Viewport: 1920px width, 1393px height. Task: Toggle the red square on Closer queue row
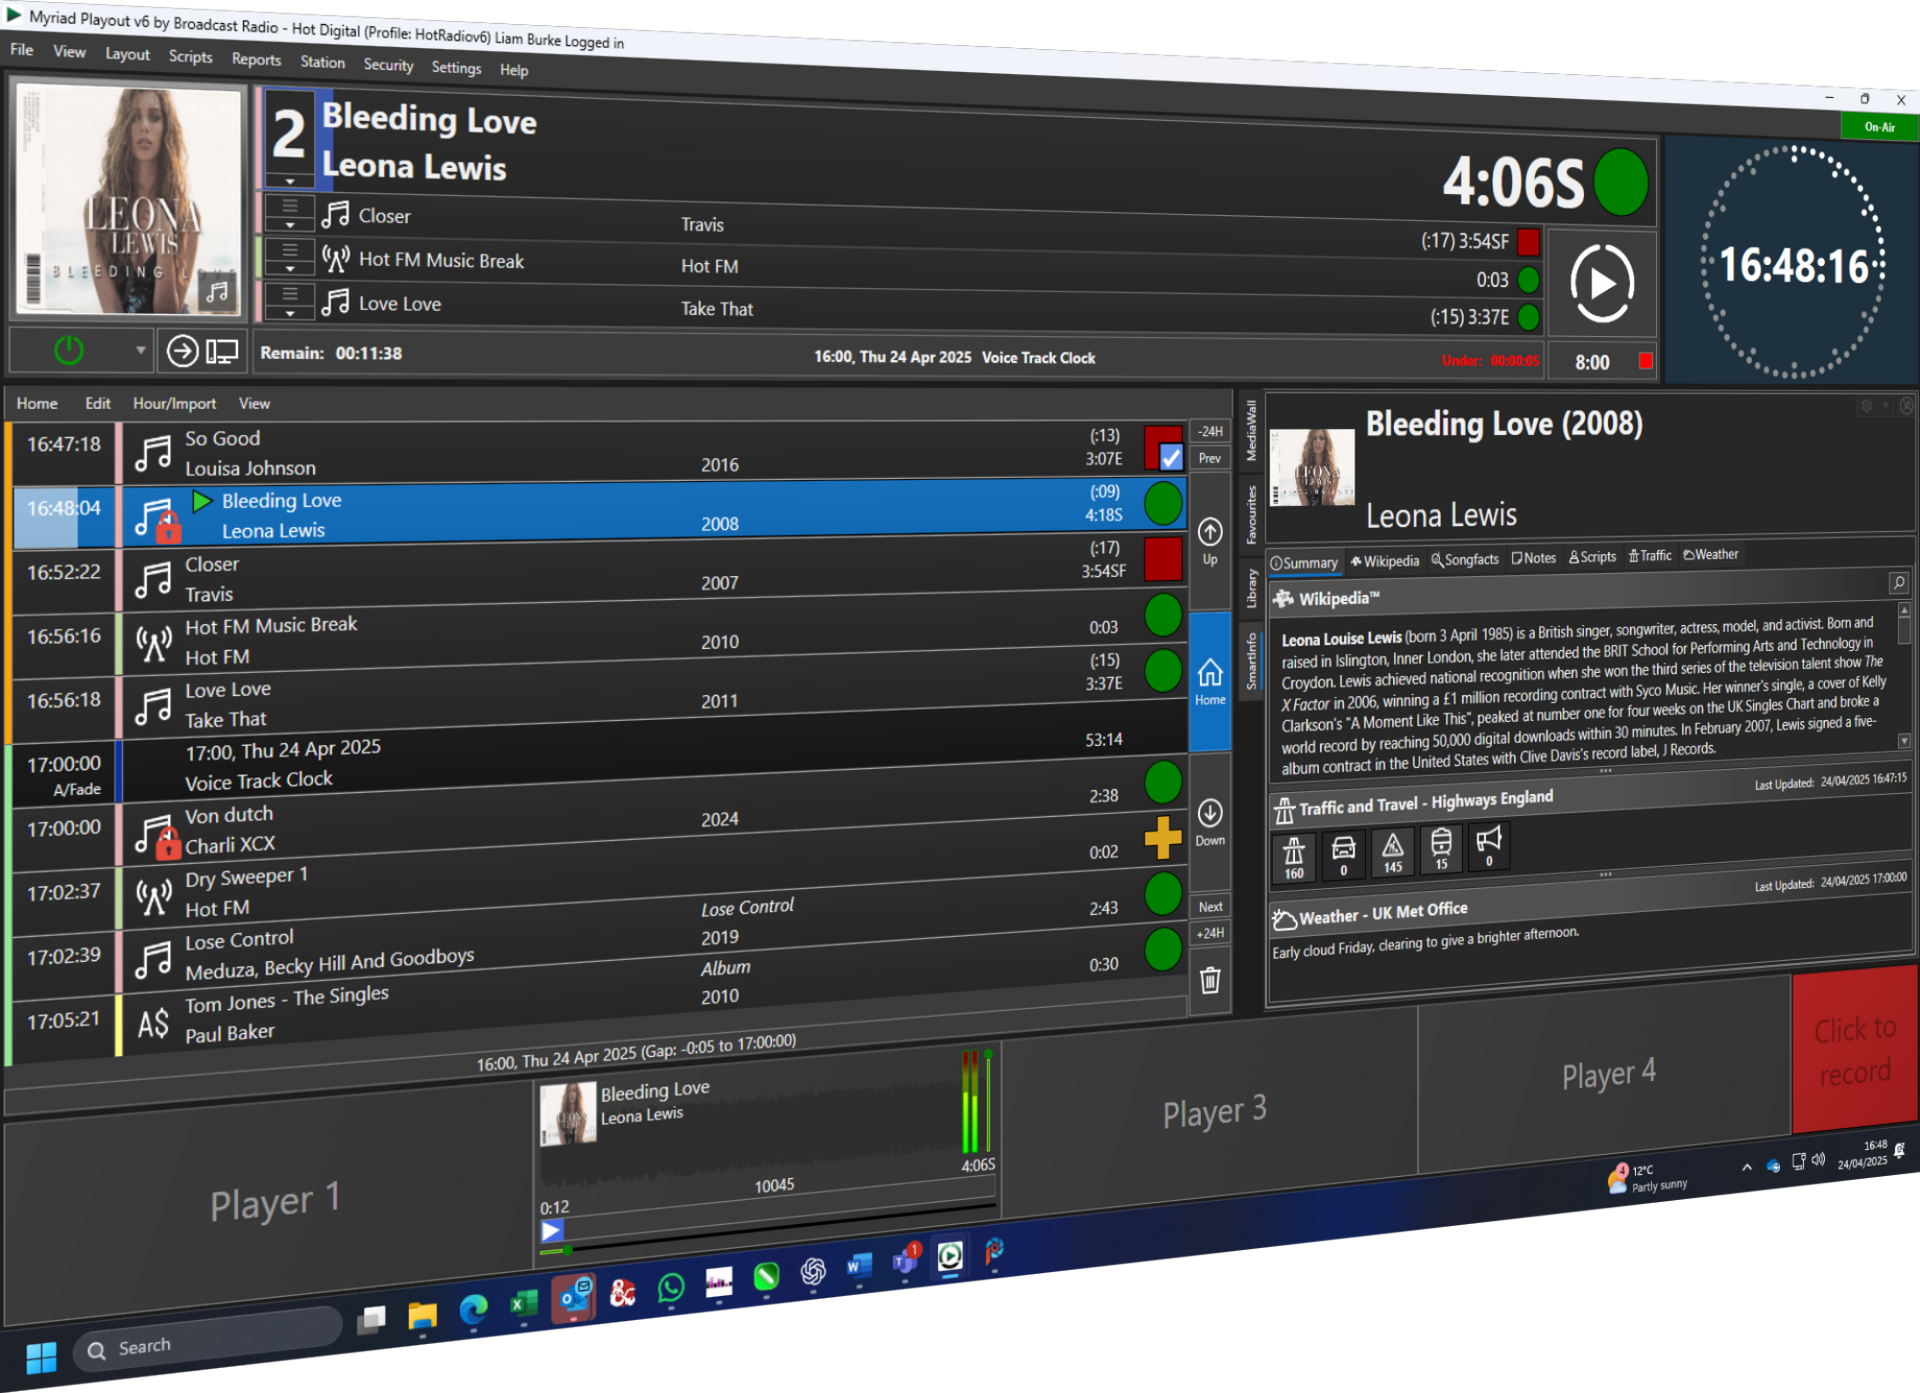click(1528, 241)
